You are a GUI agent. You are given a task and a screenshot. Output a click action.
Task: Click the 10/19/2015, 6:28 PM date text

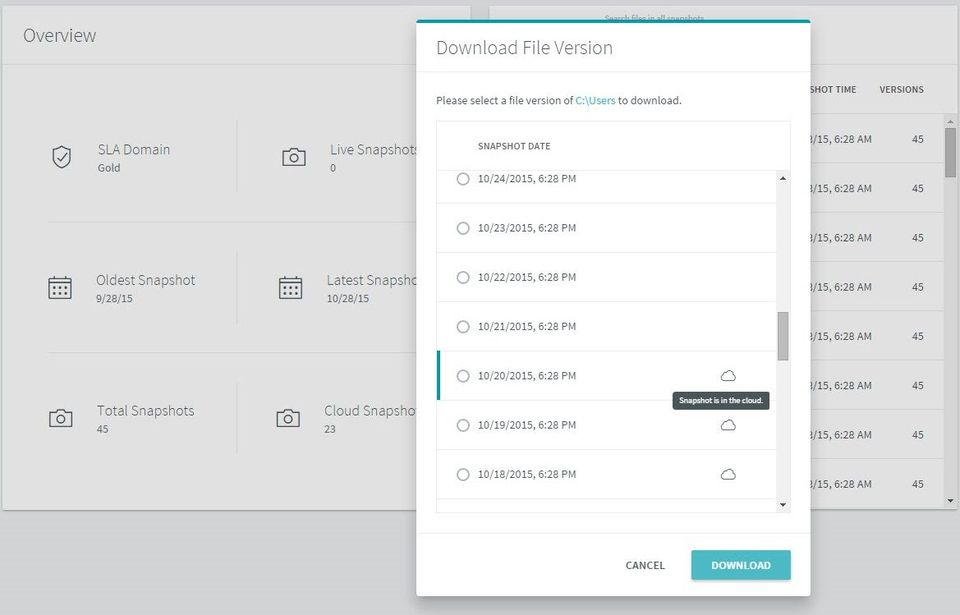click(527, 425)
